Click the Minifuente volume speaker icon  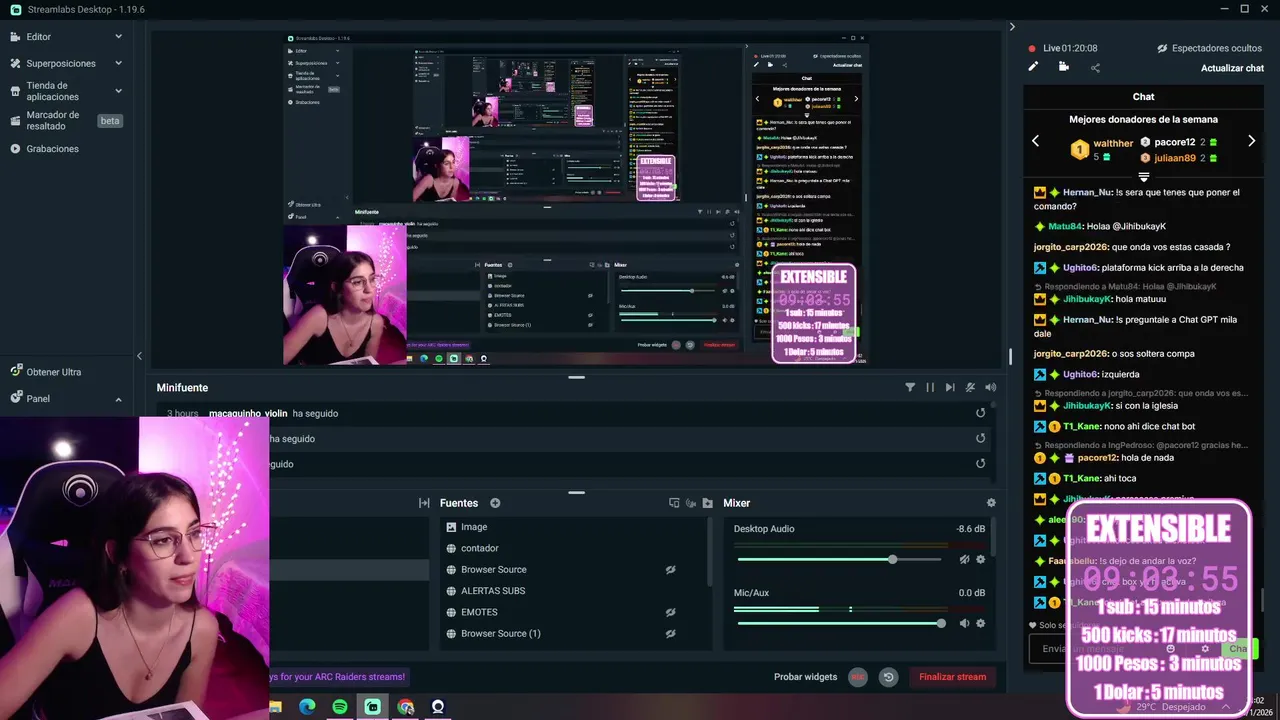(x=991, y=387)
